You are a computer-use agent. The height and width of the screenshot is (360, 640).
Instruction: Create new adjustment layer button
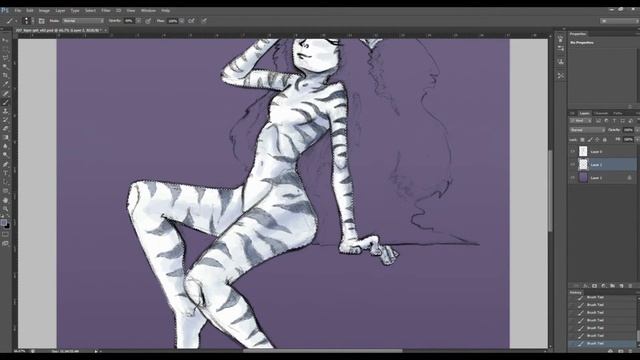tap(604, 286)
